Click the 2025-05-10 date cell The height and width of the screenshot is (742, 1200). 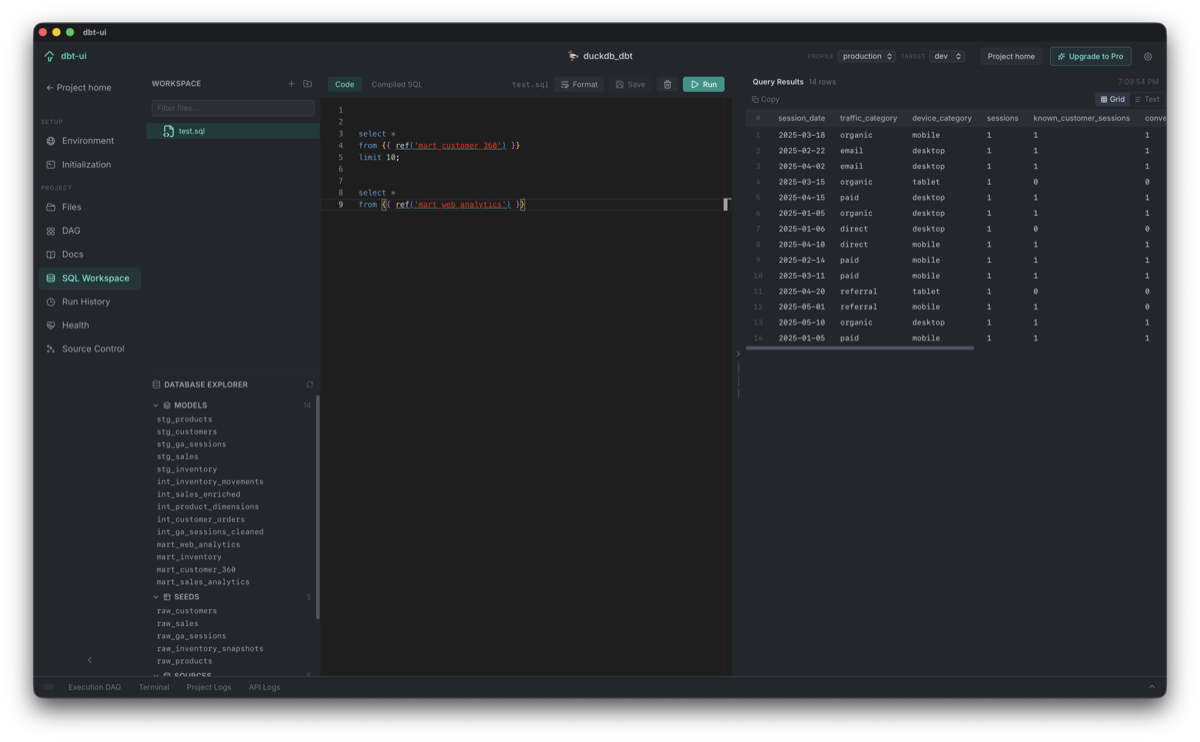pyautogui.click(x=802, y=322)
